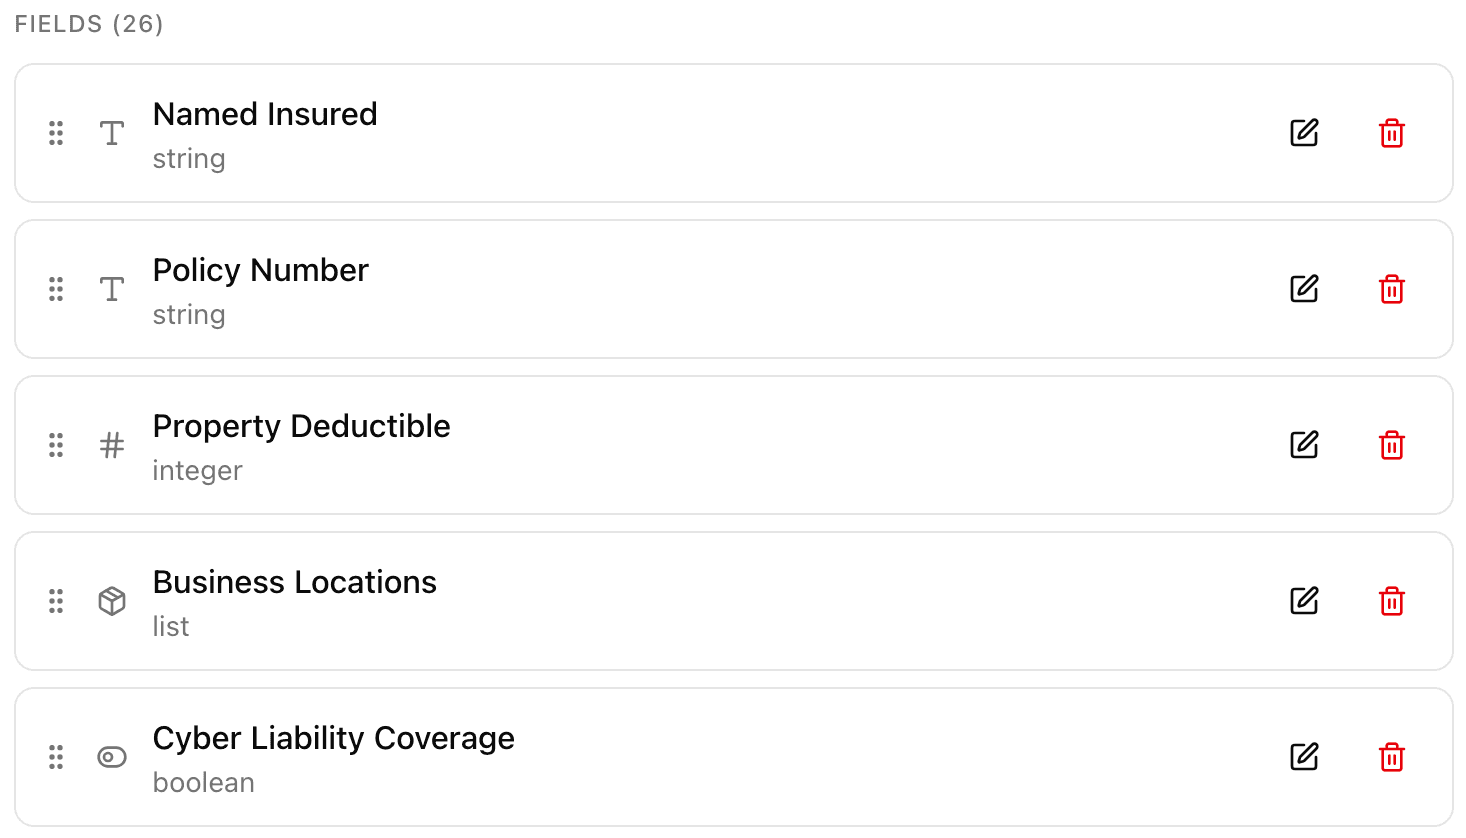Edit the Business Locations field
The height and width of the screenshot is (838, 1466).
point(1304,601)
